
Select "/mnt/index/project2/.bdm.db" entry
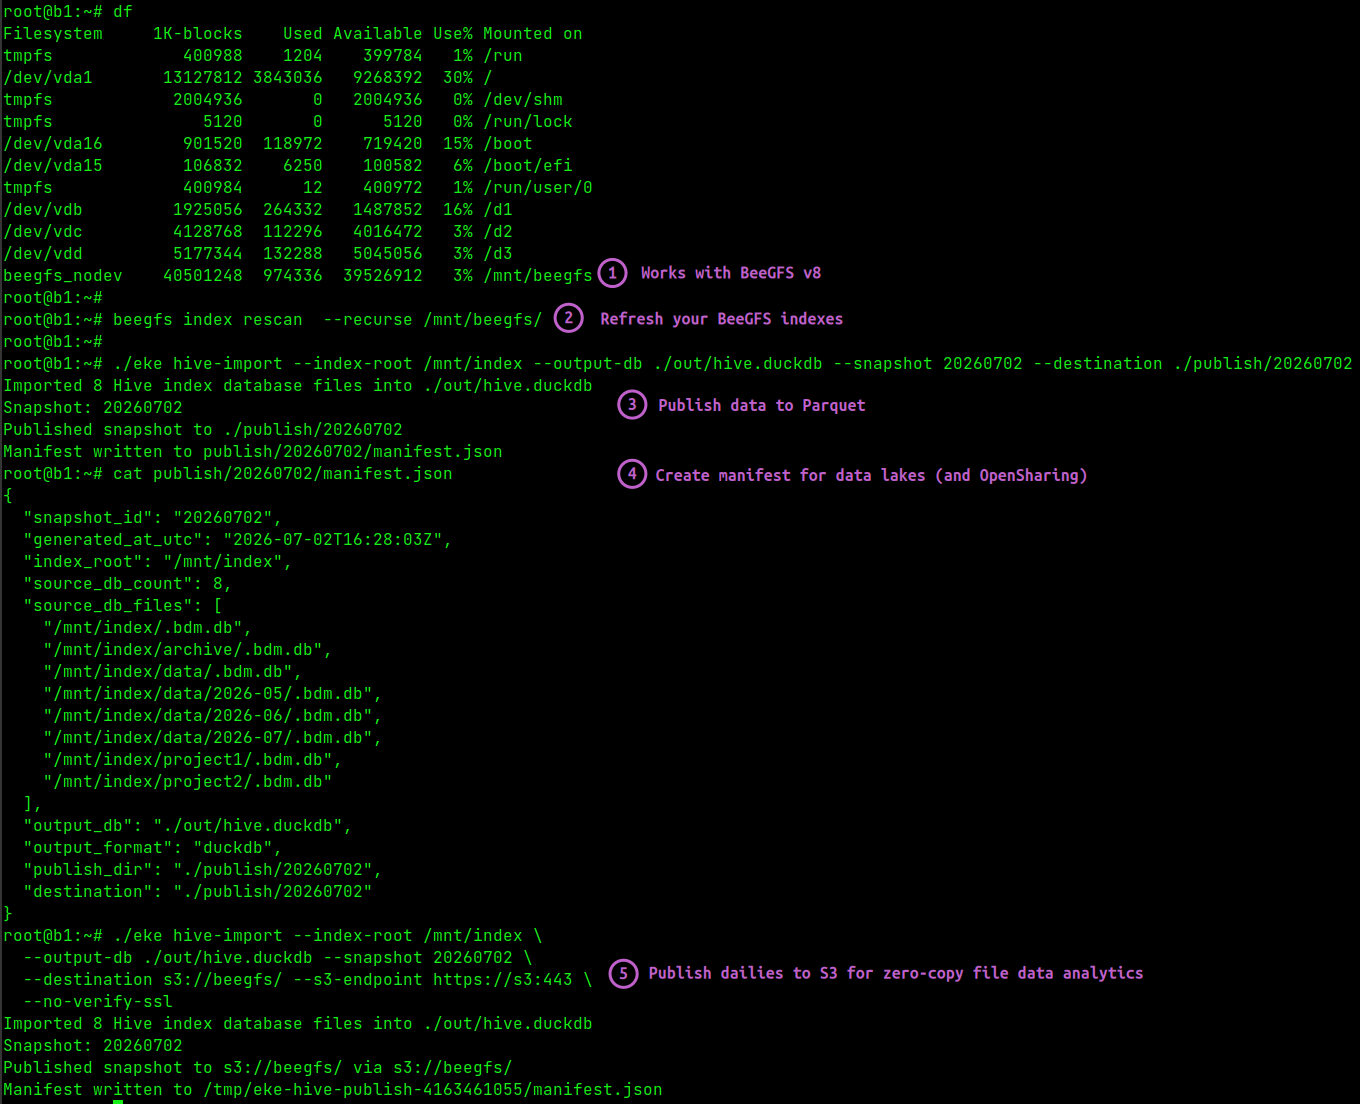click(x=188, y=782)
